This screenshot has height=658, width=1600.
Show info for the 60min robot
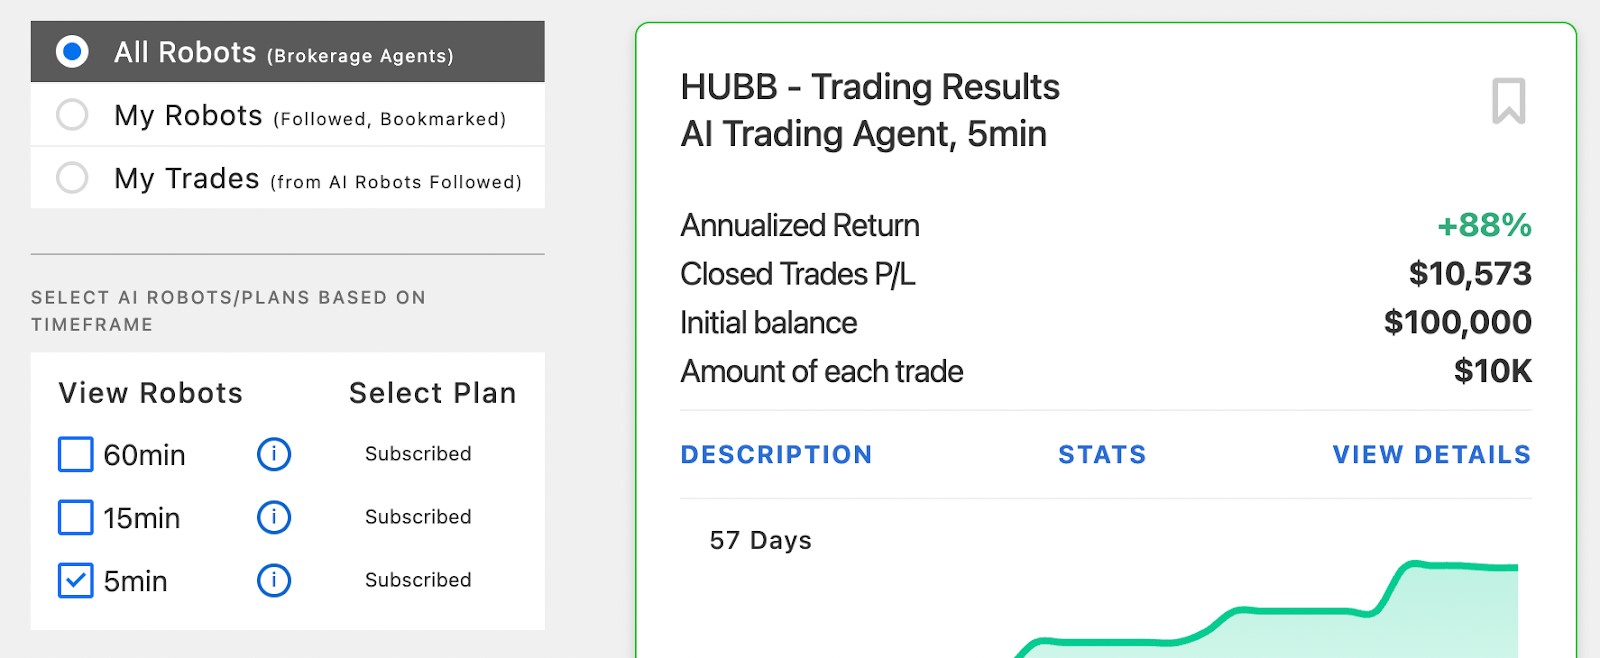click(274, 454)
